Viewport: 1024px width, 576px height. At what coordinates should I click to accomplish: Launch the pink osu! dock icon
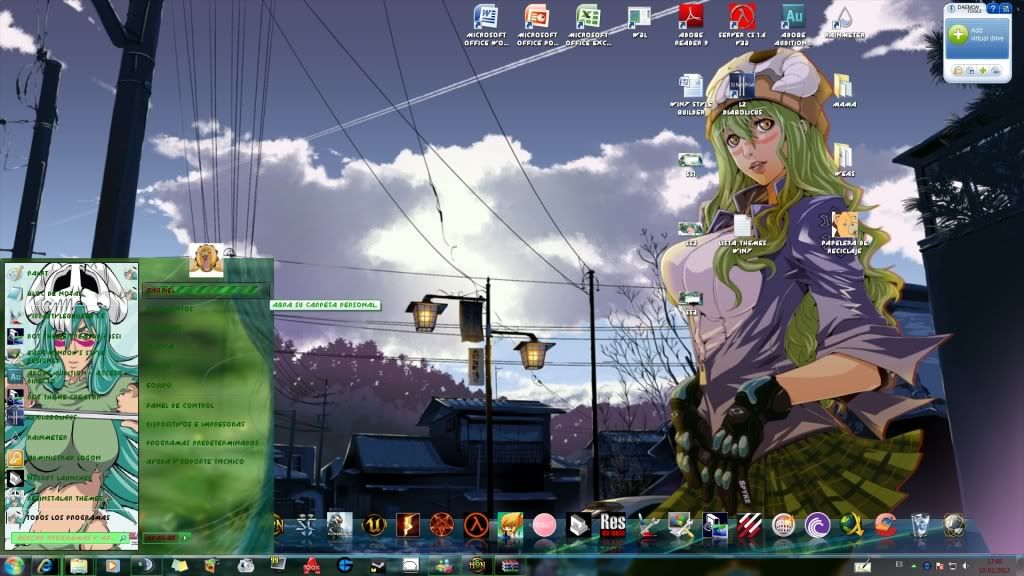[544, 525]
